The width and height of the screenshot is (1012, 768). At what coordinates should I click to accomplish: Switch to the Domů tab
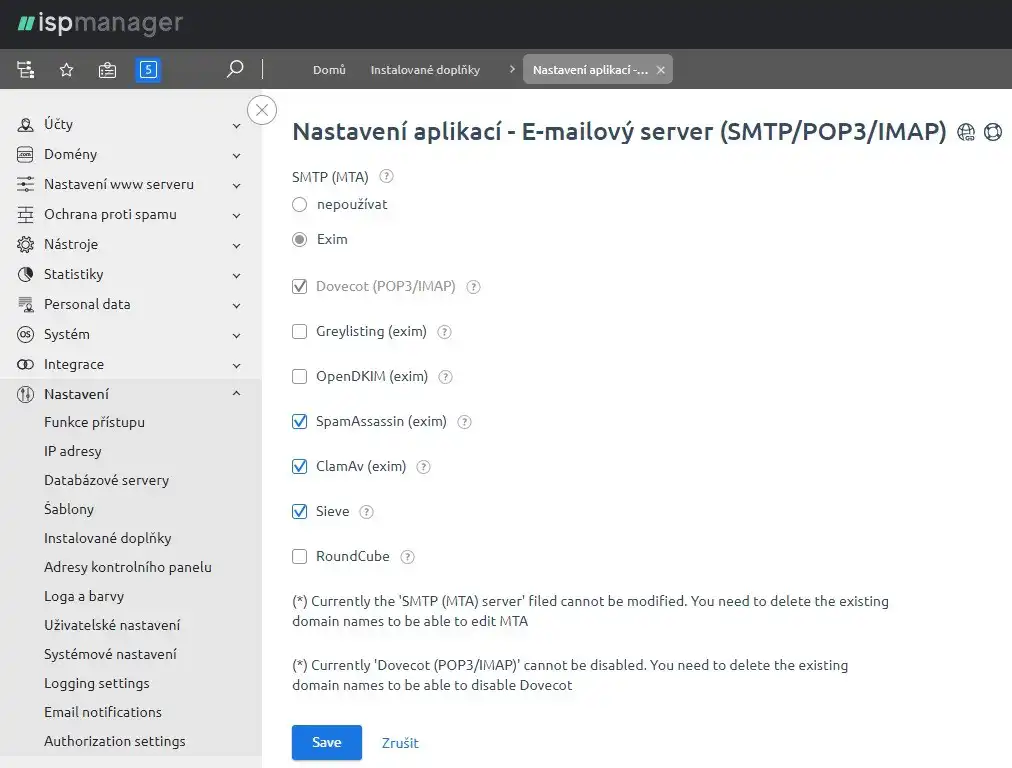point(329,70)
